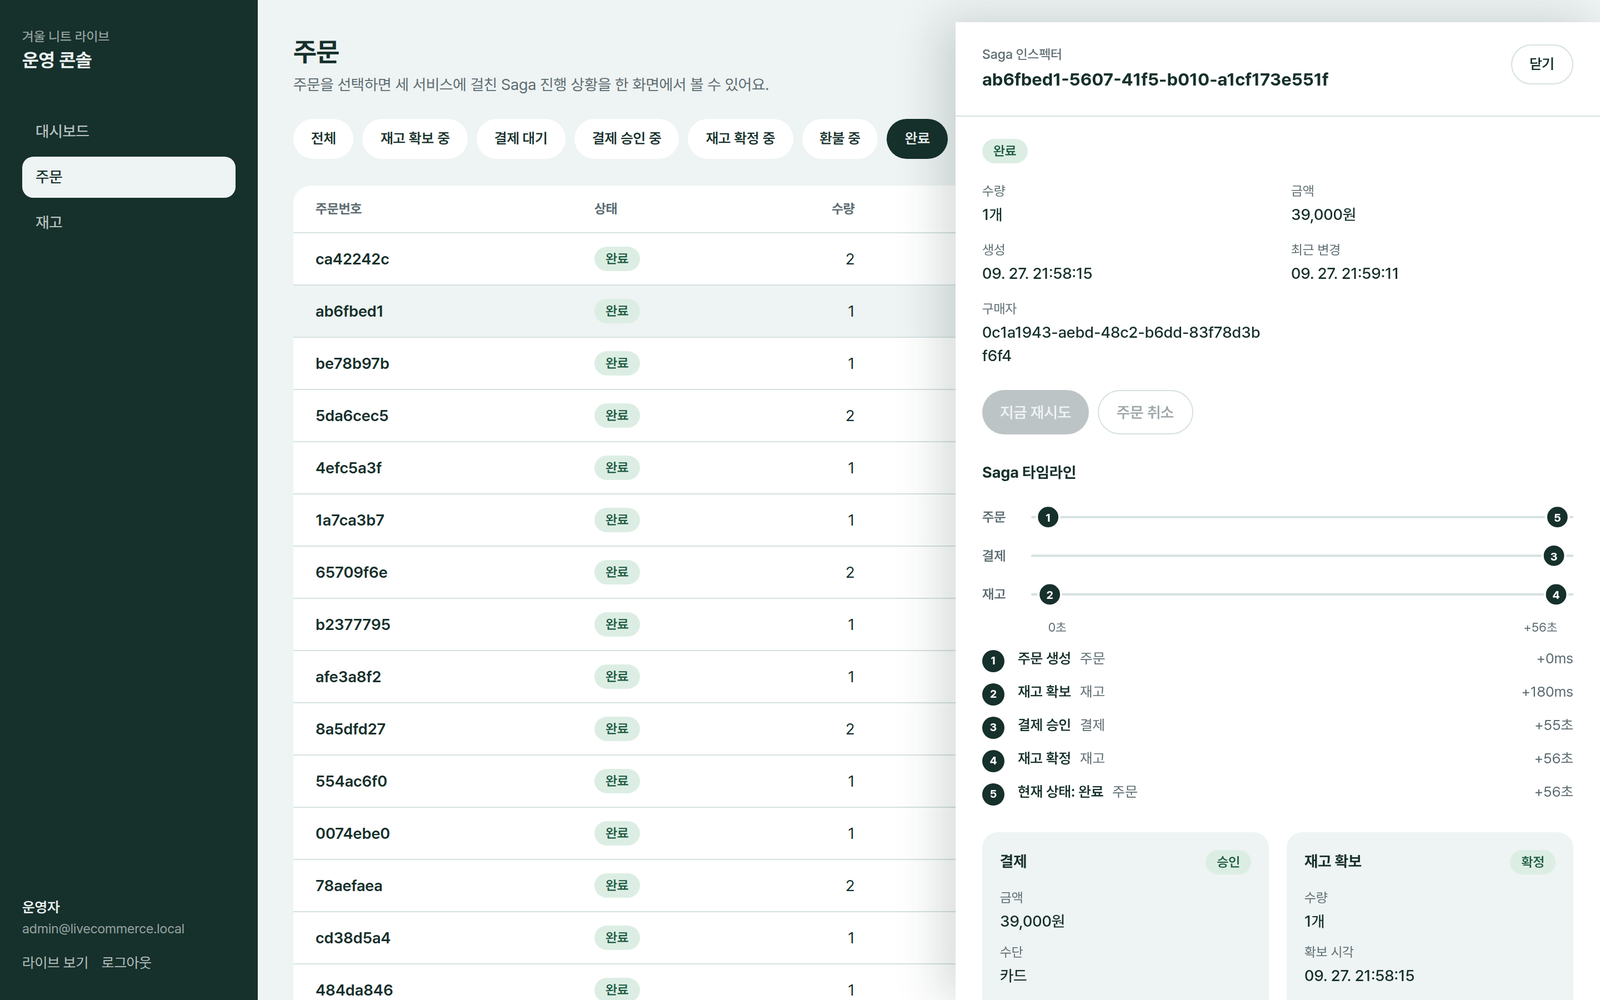Click the buyer ID 0c1a1943-aebd-48c2
This screenshot has width=1600, height=1000.
(x=1121, y=344)
